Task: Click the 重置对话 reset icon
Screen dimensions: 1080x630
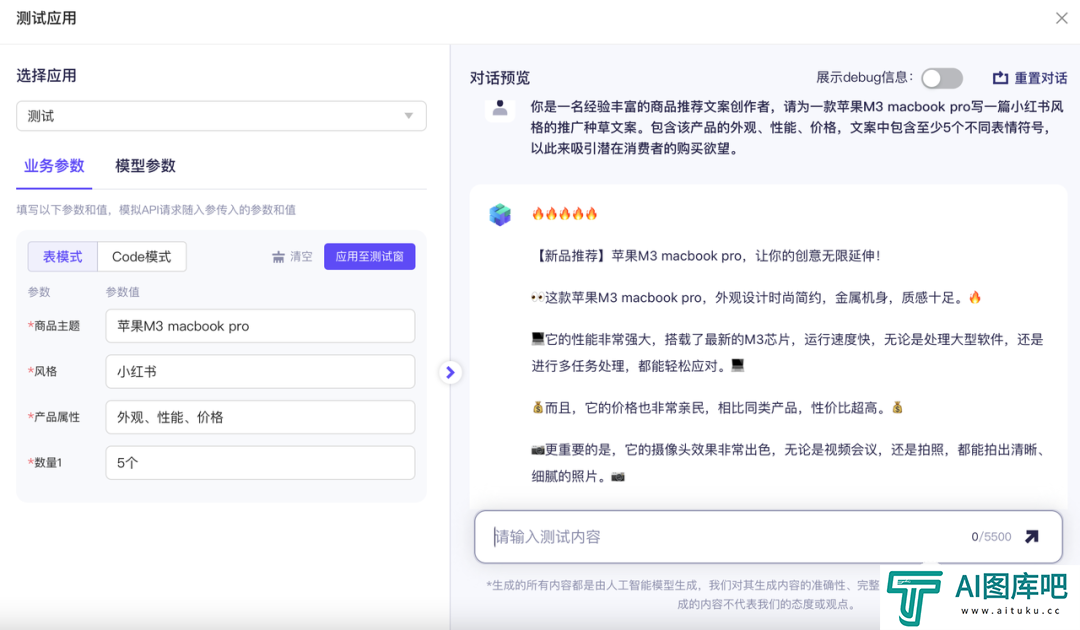Action: [1000, 78]
